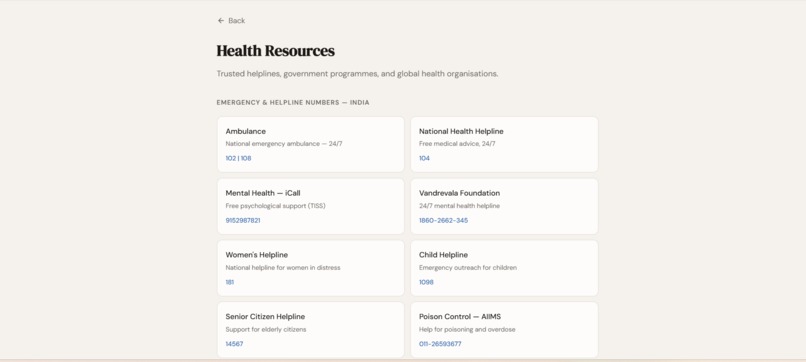Dial Child Helpline number 1098

[x=426, y=282]
